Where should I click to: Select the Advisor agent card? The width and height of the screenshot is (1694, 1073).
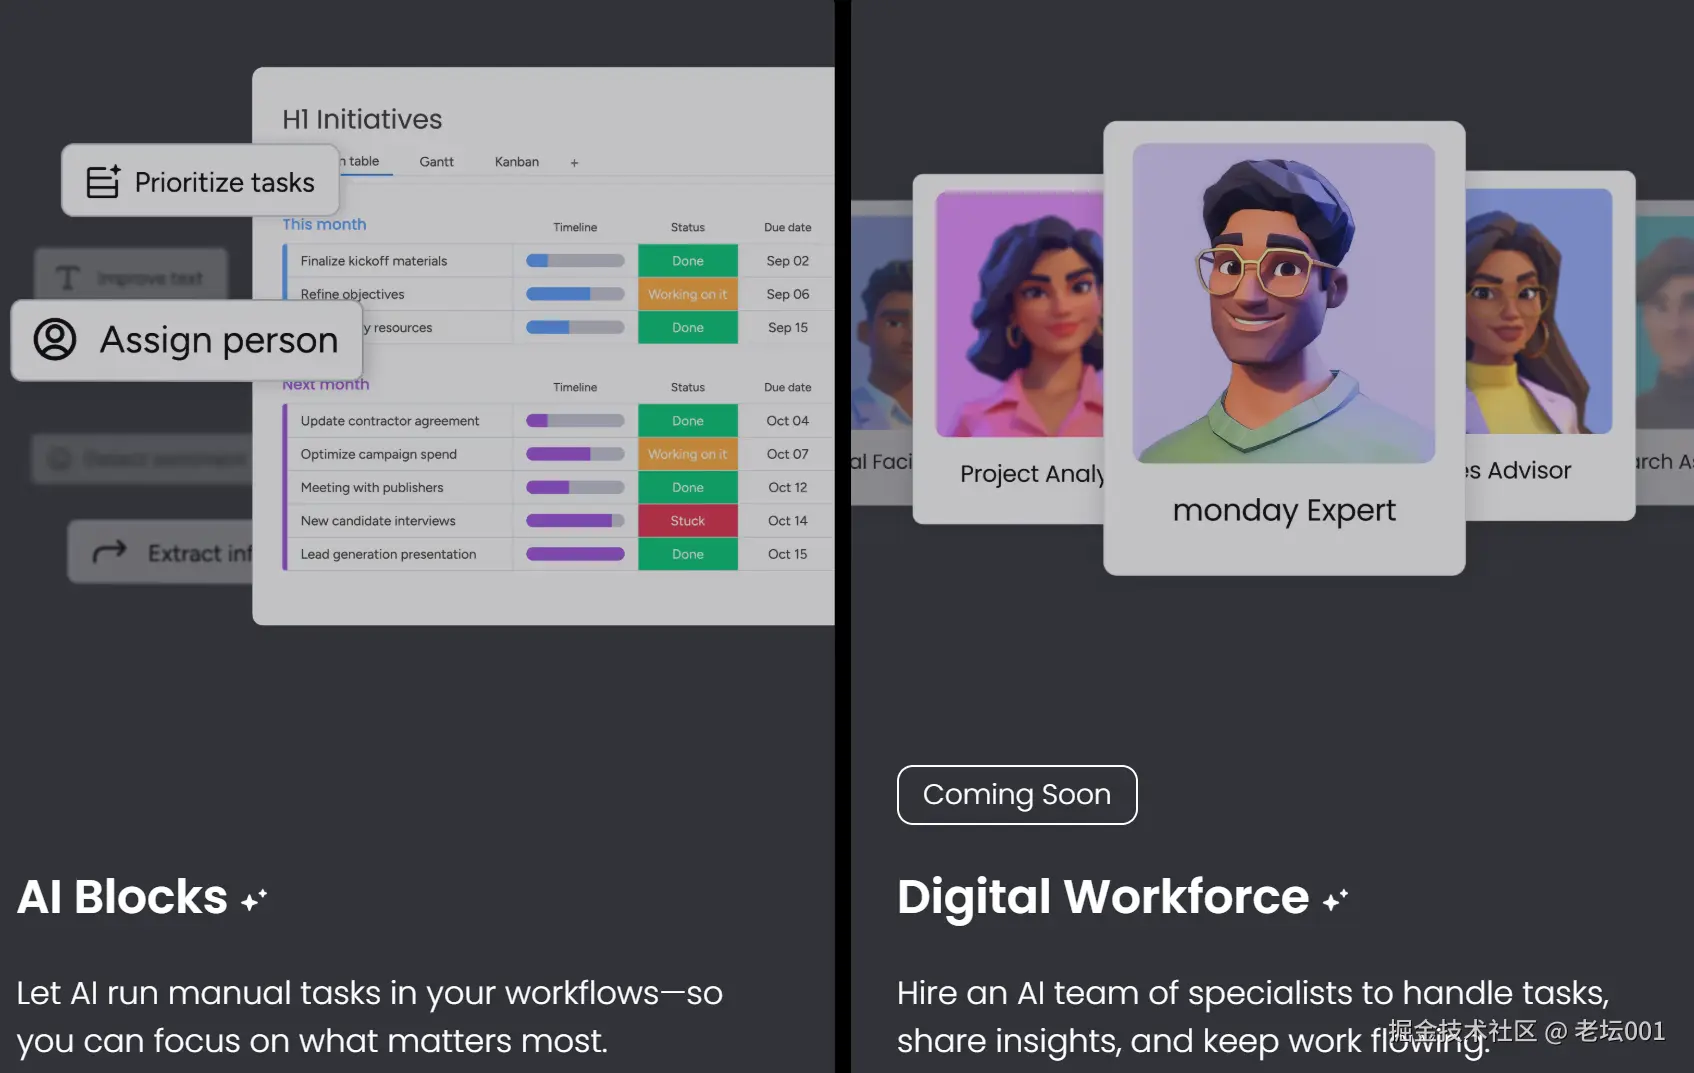pos(1550,345)
